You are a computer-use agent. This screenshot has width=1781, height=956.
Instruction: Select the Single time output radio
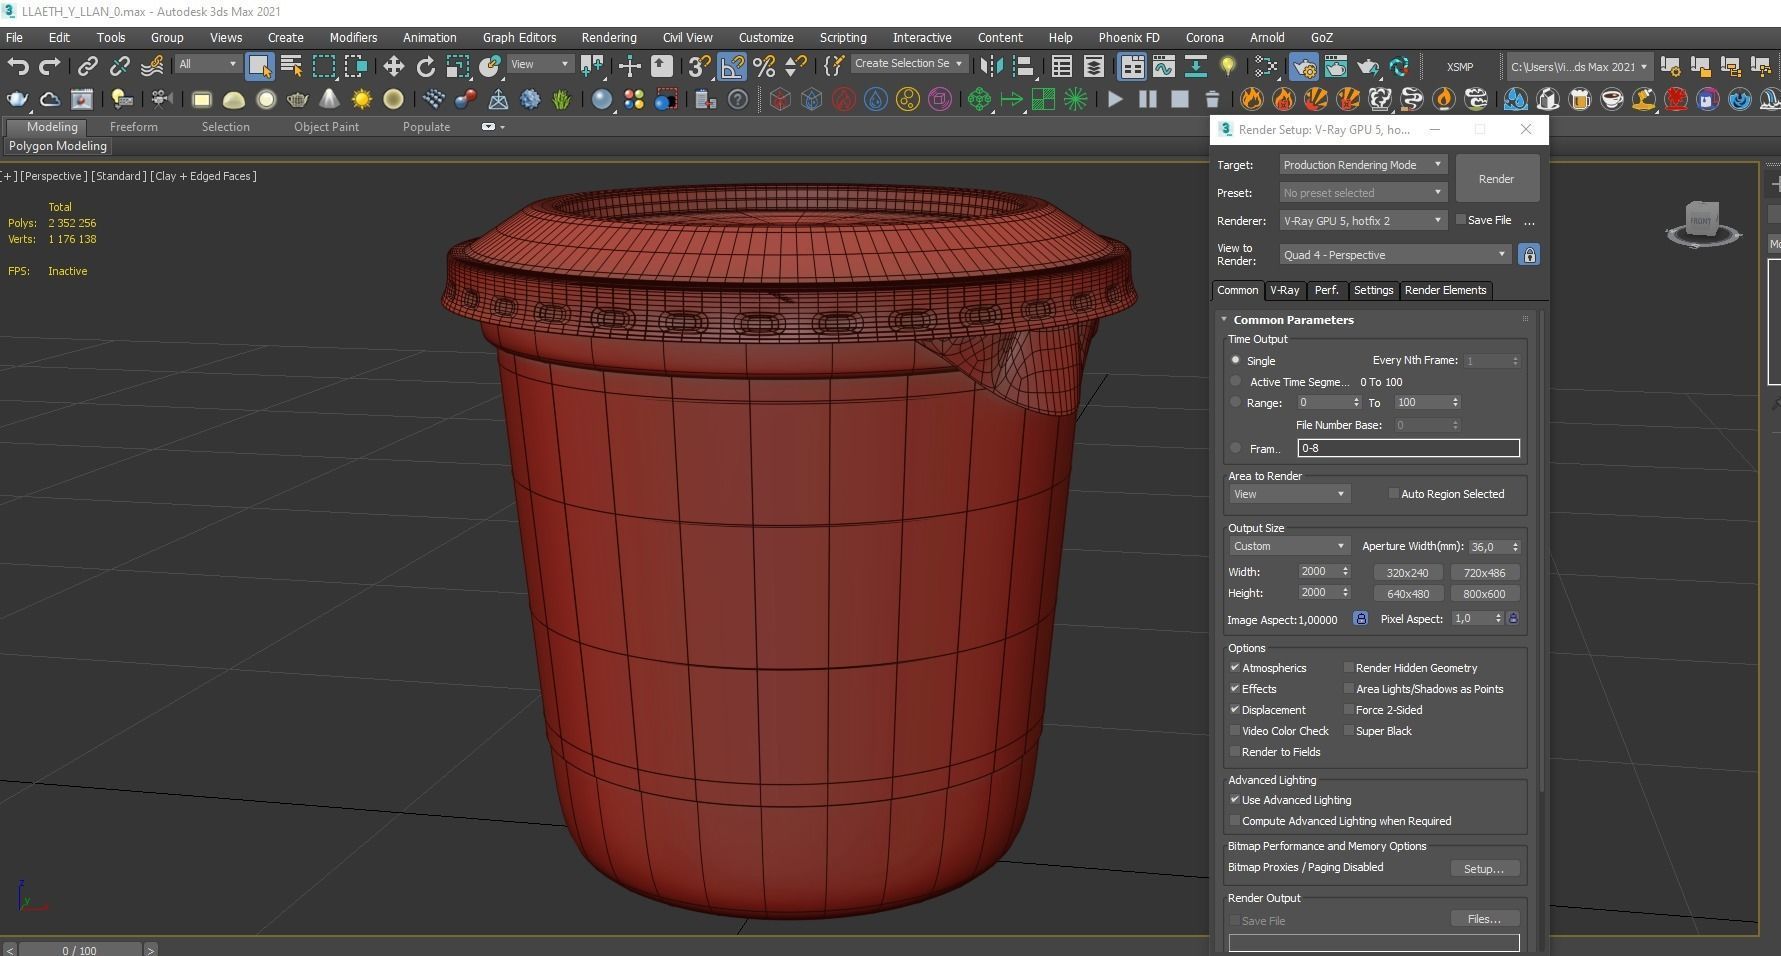click(1236, 360)
